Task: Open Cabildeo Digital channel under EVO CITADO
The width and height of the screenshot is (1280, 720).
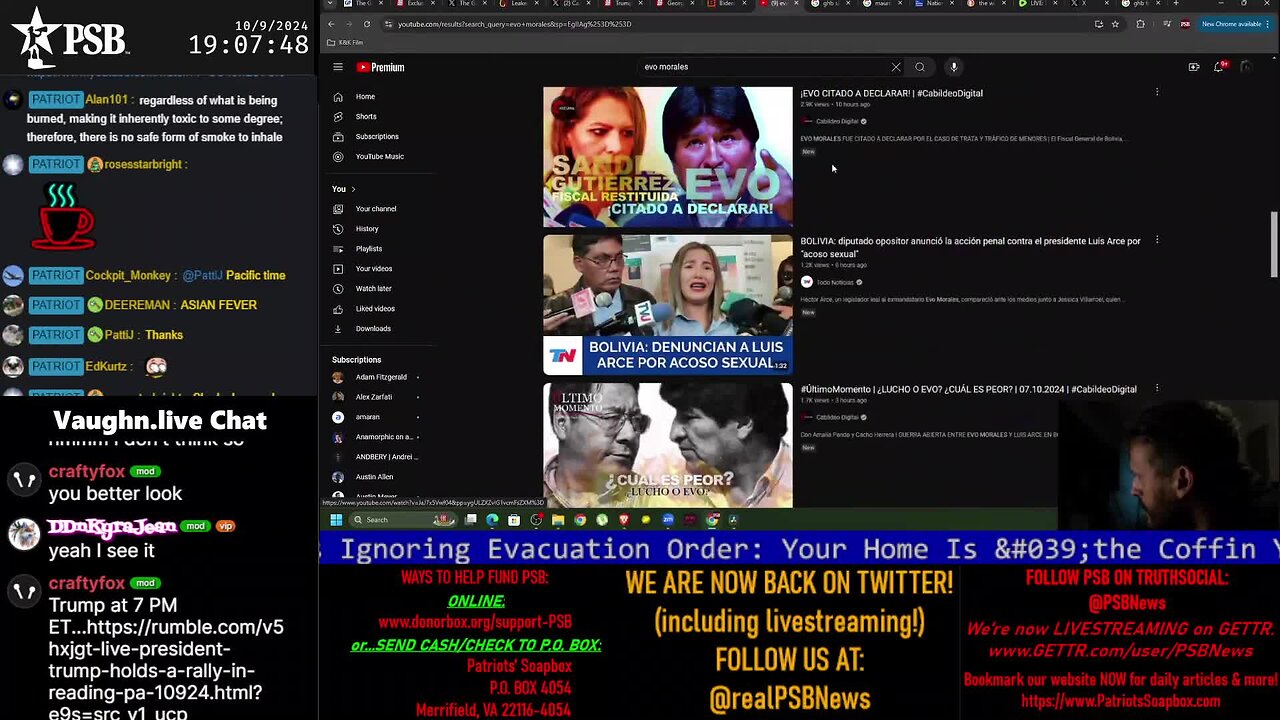Action: pos(837,121)
